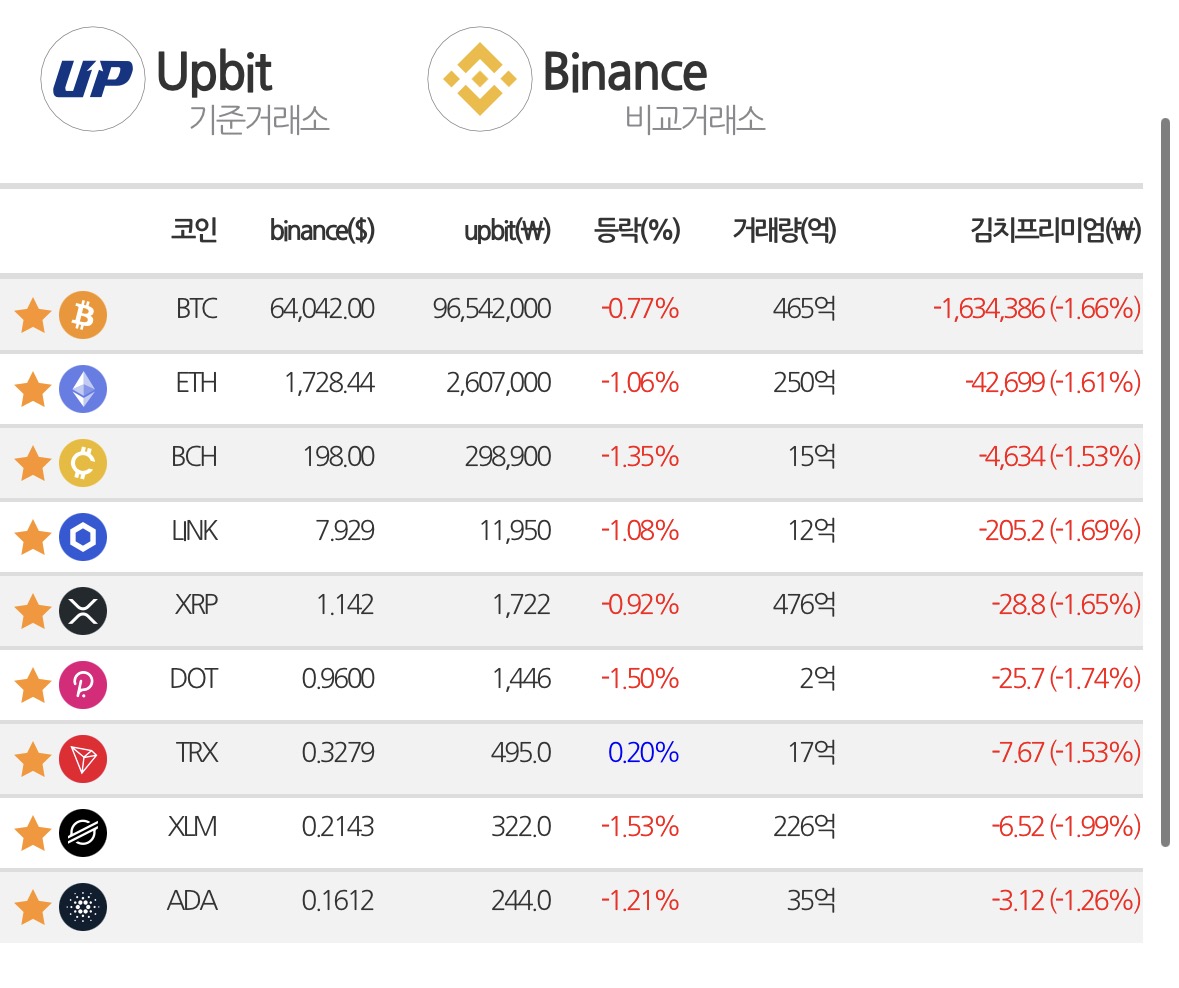The image size is (1179, 988).
Task: Click the Bitcoin coin icon
Action: pyautogui.click(x=83, y=314)
